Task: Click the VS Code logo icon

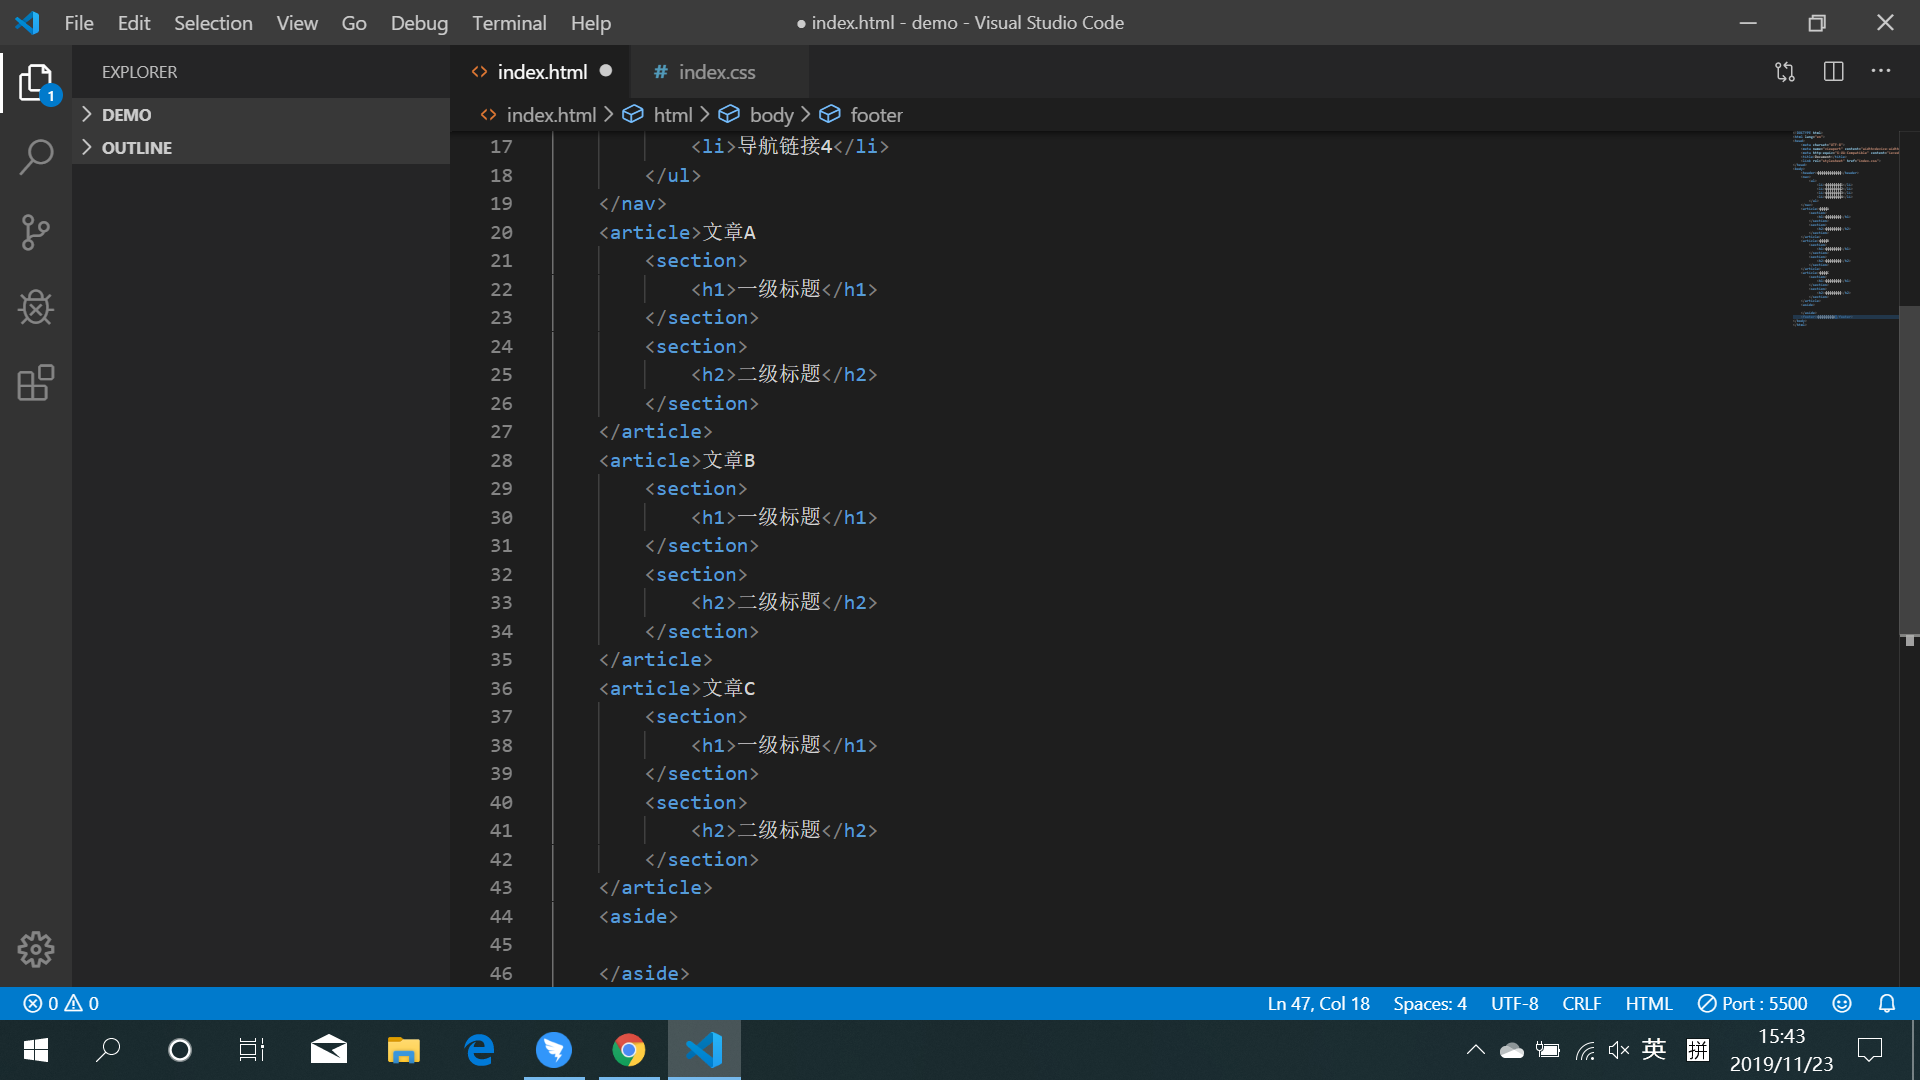Action: click(27, 22)
